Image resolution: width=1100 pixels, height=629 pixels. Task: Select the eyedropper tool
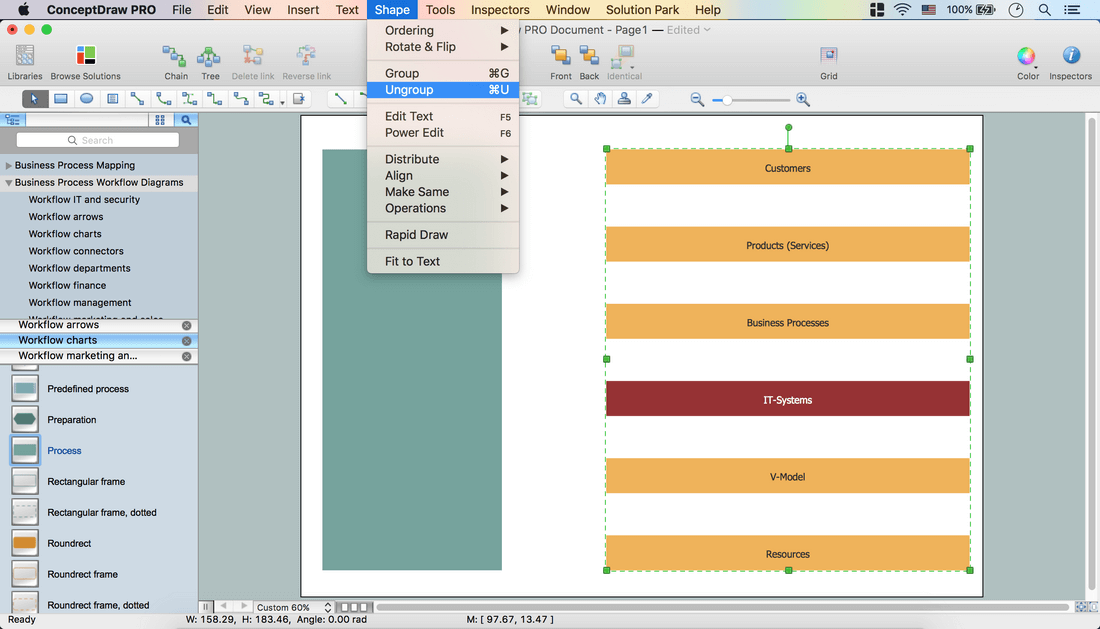pos(648,99)
